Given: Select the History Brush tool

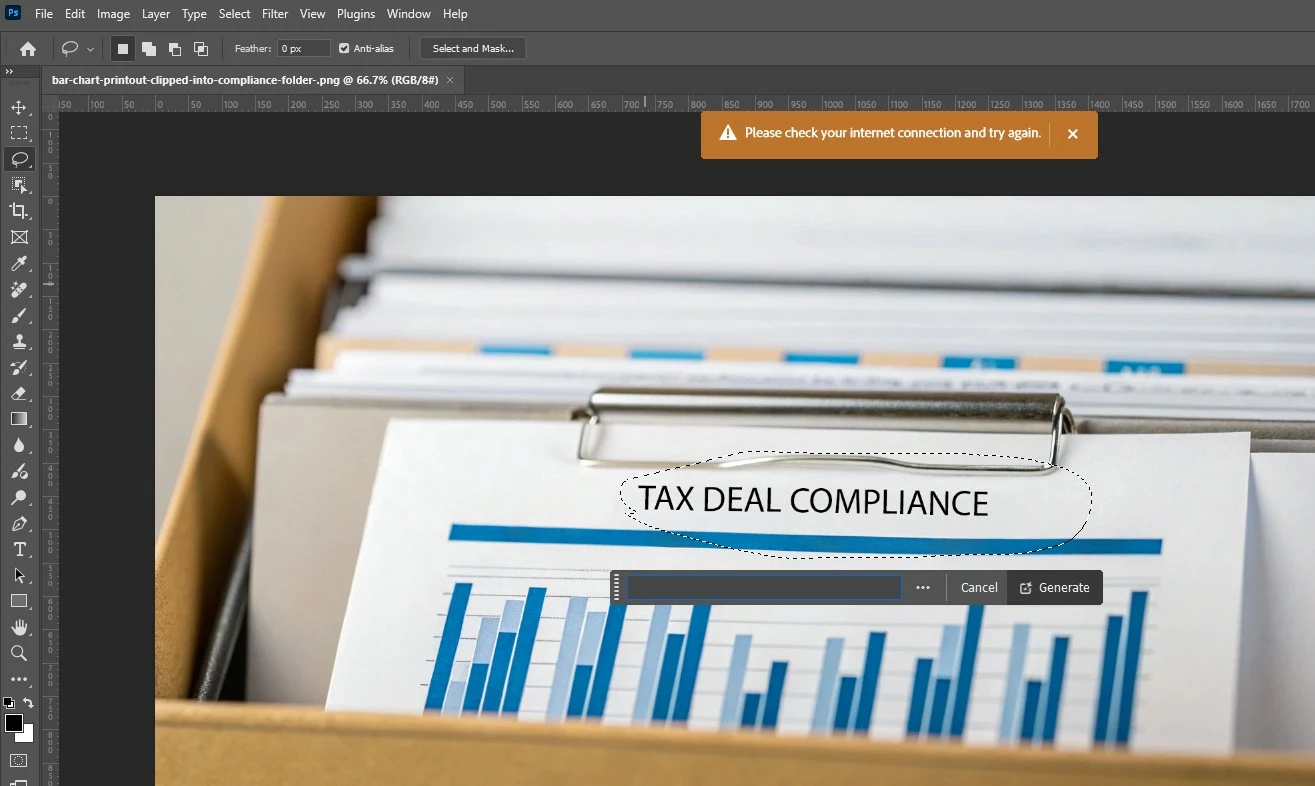Looking at the screenshot, I should pos(19,368).
